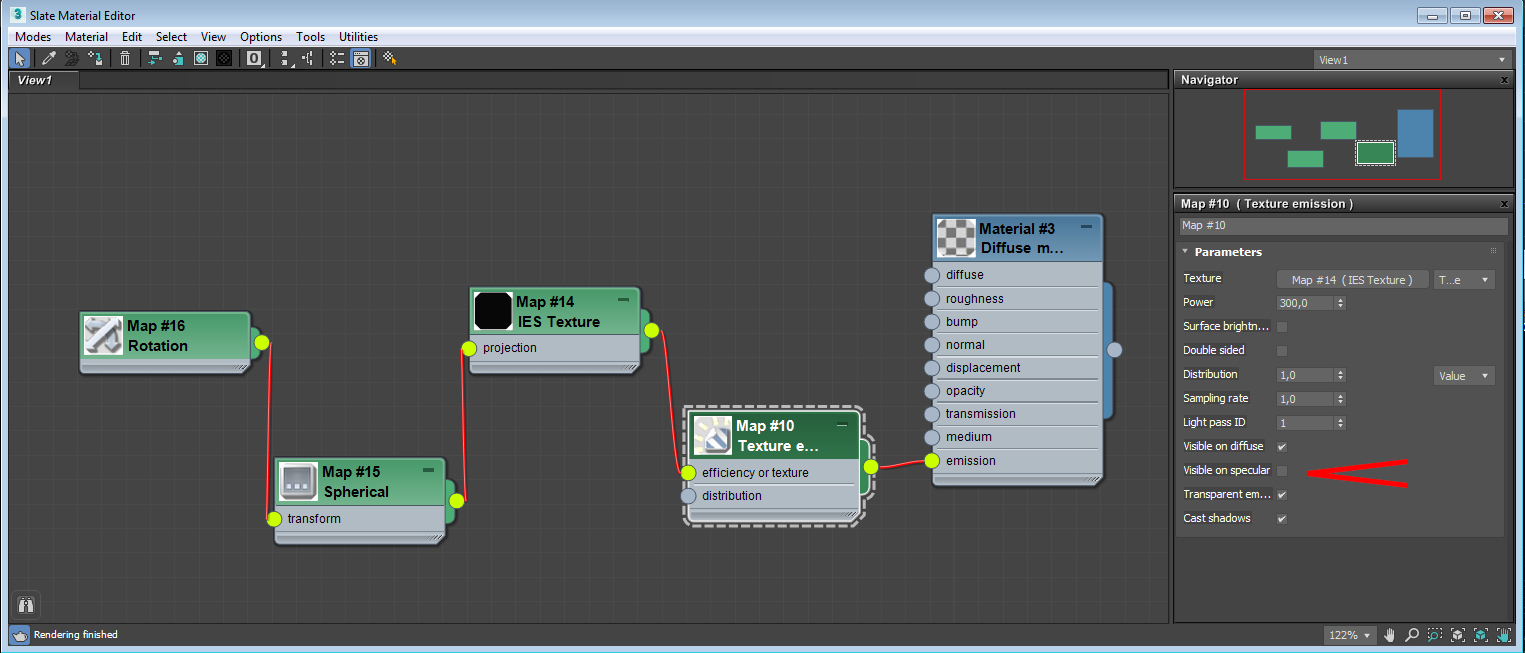Activate Zoom Region tool

(1435, 635)
